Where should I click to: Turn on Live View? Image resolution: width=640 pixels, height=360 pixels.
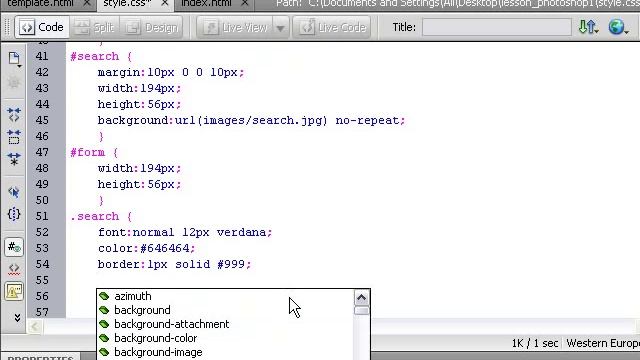point(236,27)
